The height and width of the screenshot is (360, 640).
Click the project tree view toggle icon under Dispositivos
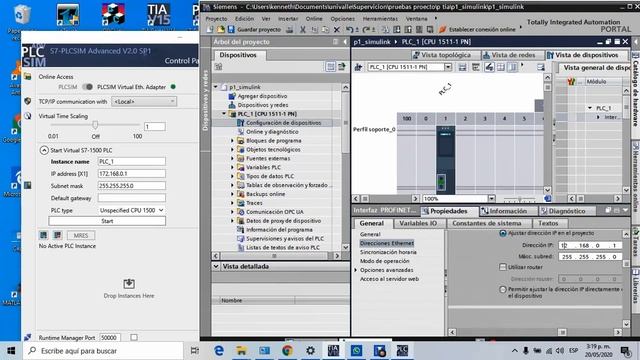[x=330, y=66]
